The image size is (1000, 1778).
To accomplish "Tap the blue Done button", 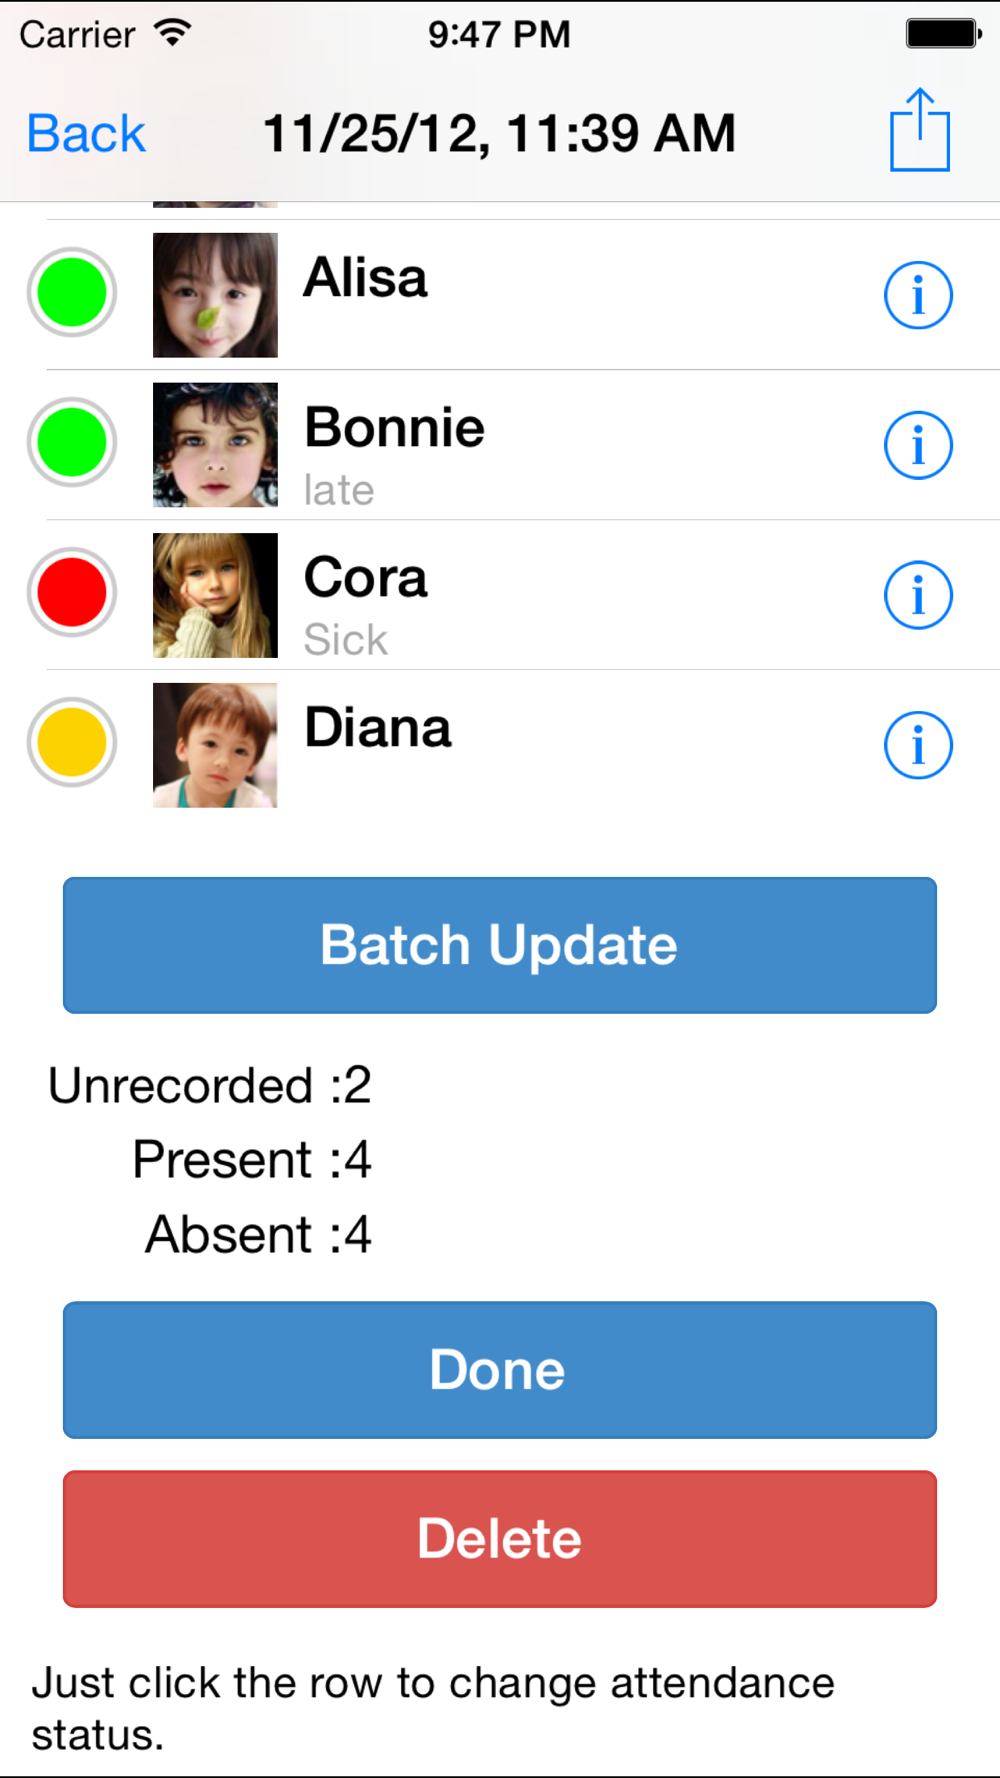I will 500,1370.
